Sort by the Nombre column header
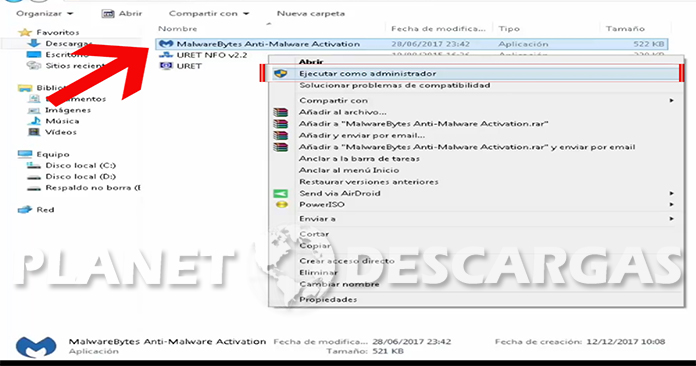The width and height of the screenshot is (696, 366). point(178,29)
